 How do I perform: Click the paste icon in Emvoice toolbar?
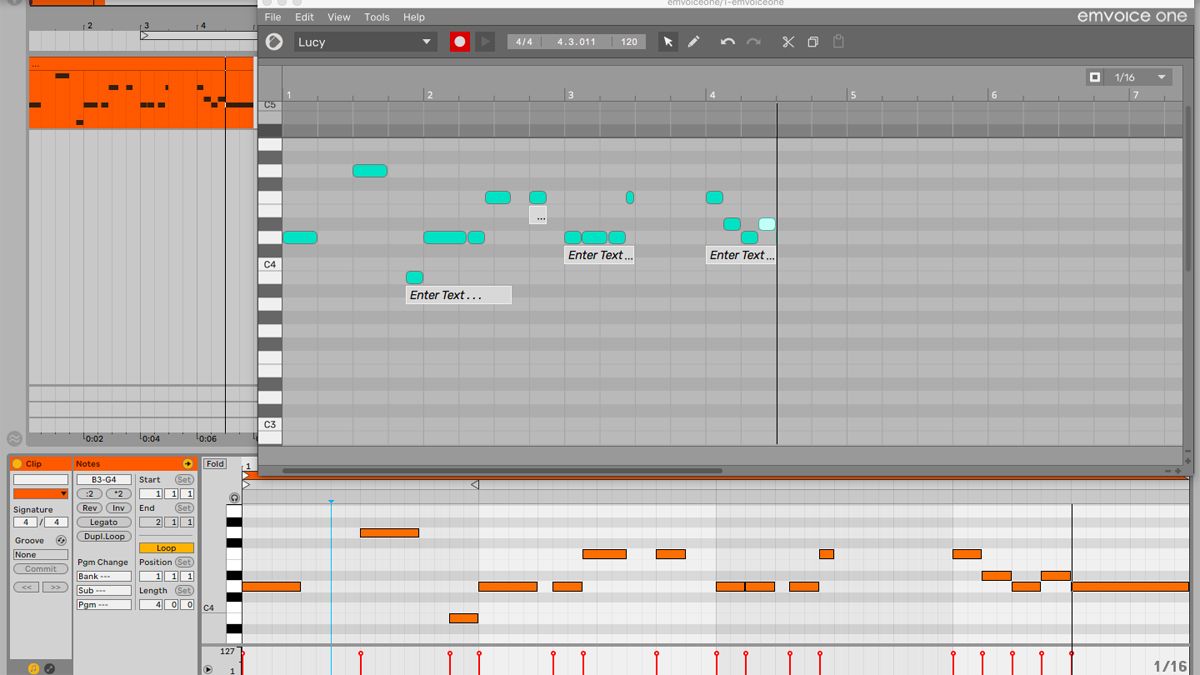[838, 42]
